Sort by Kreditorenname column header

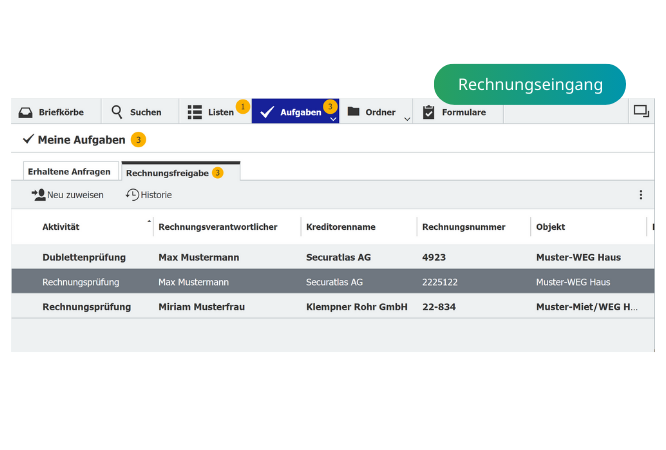point(341,227)
